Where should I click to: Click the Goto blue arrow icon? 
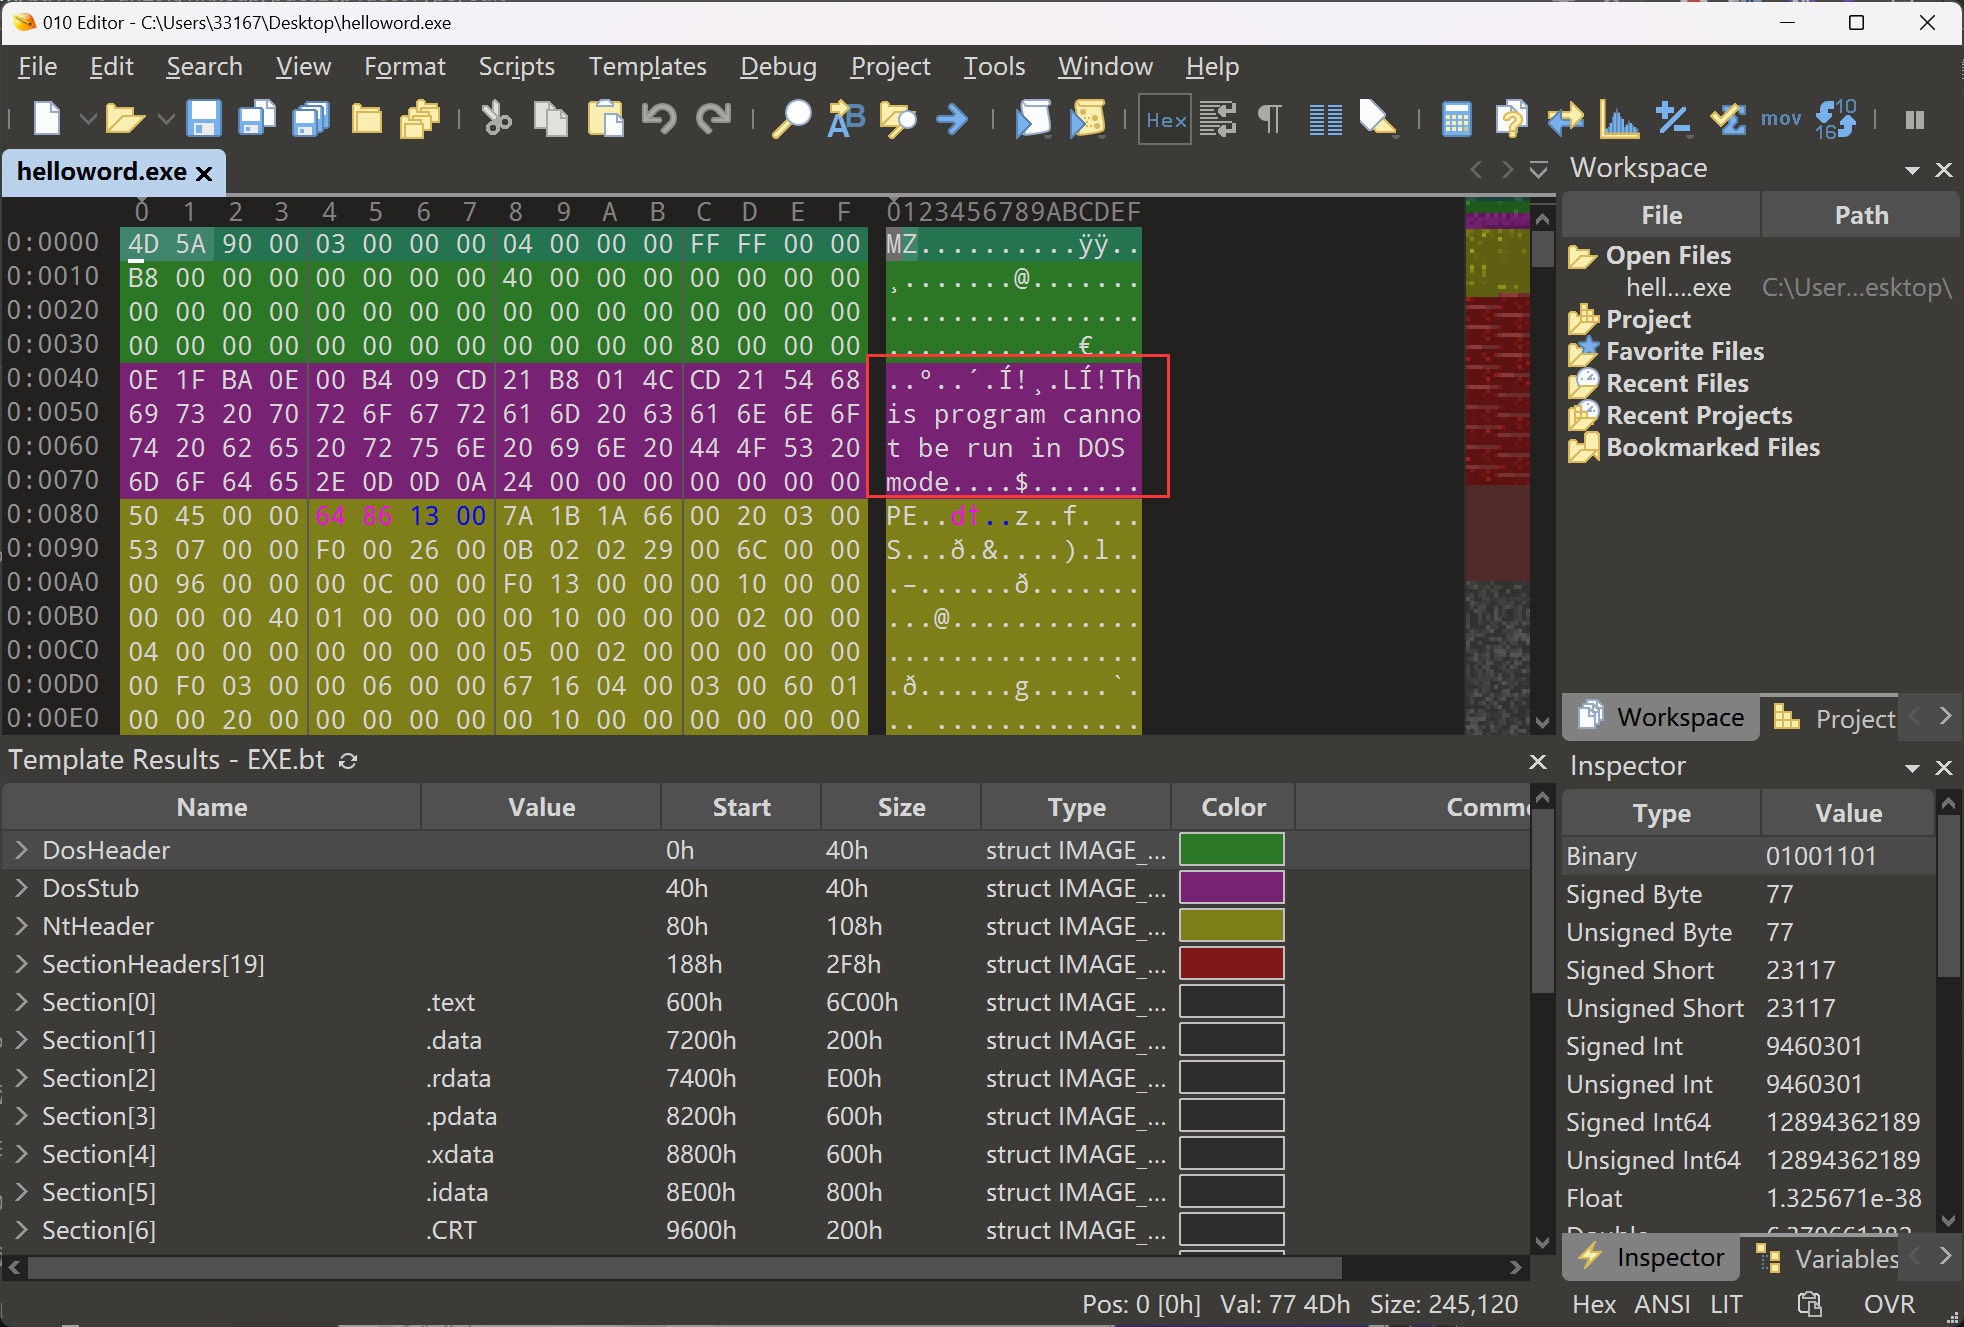point(952,119)
